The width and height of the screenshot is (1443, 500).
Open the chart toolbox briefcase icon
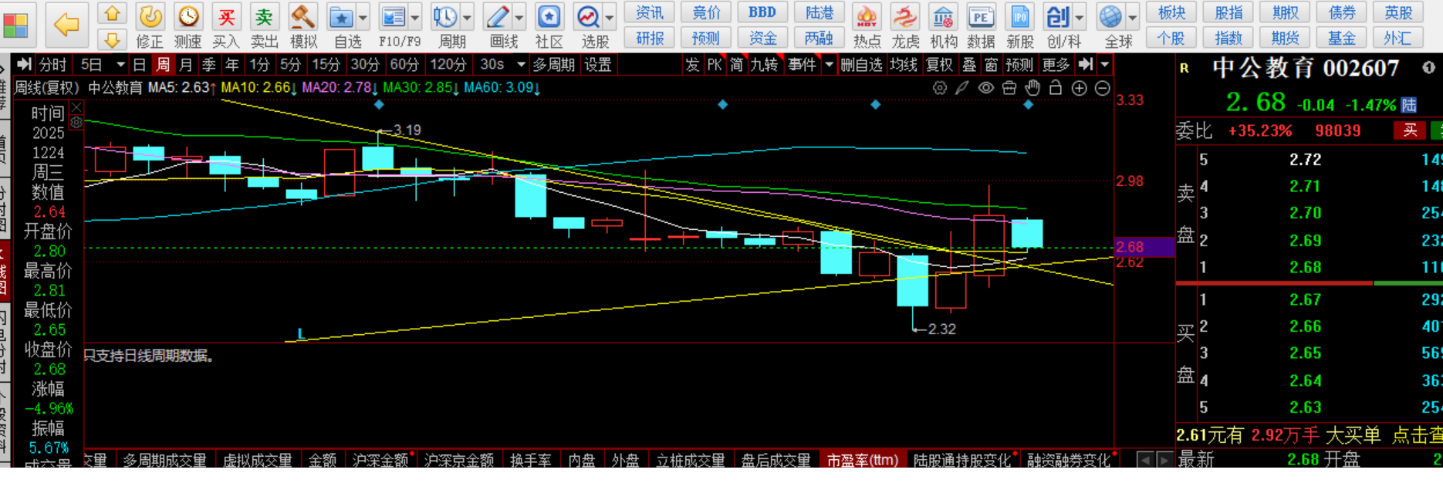pyautogui.click(x=1010, y=88)
